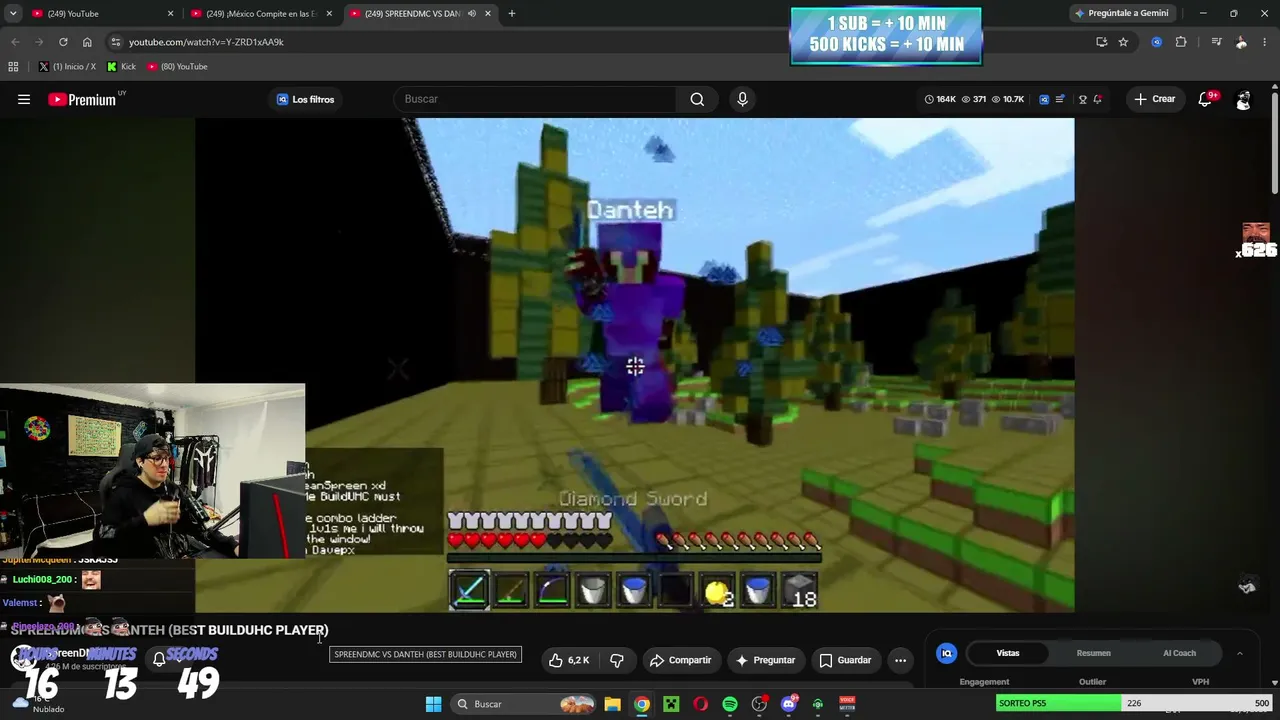
Task: Open the Crear create menu
Action: (1155, 99)
